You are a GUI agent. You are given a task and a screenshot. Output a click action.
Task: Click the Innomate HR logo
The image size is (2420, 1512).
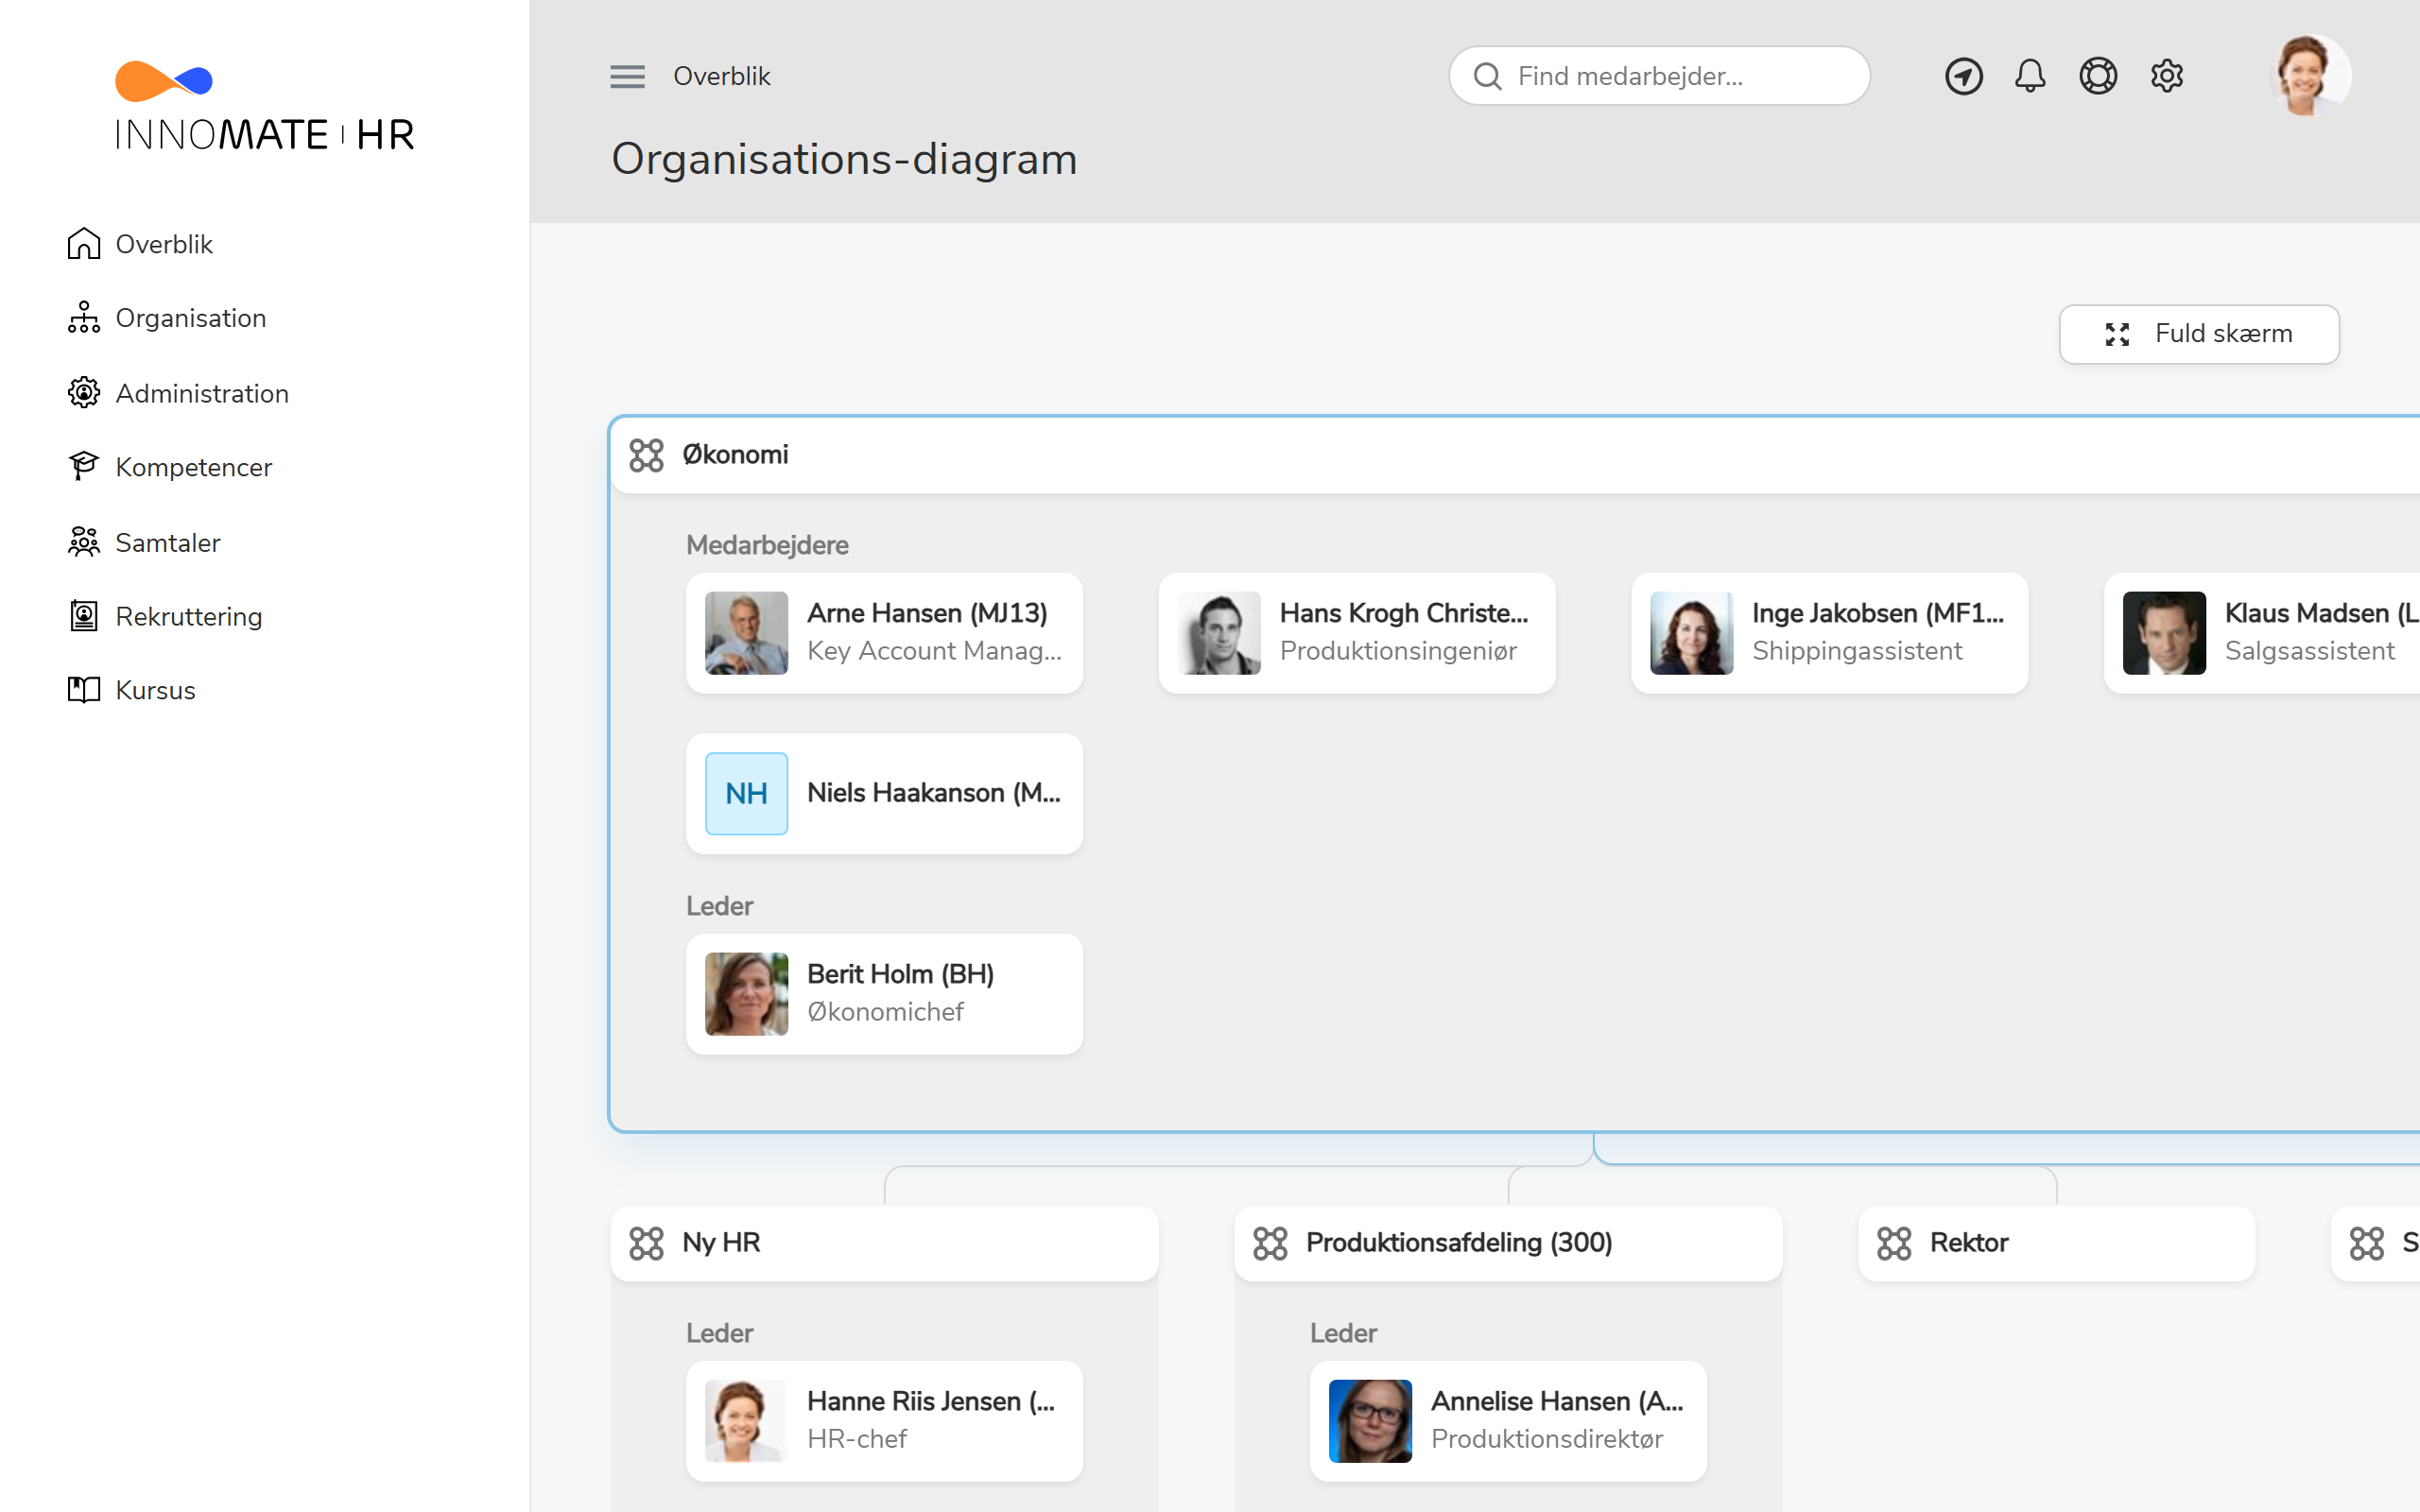click(265, 107)
